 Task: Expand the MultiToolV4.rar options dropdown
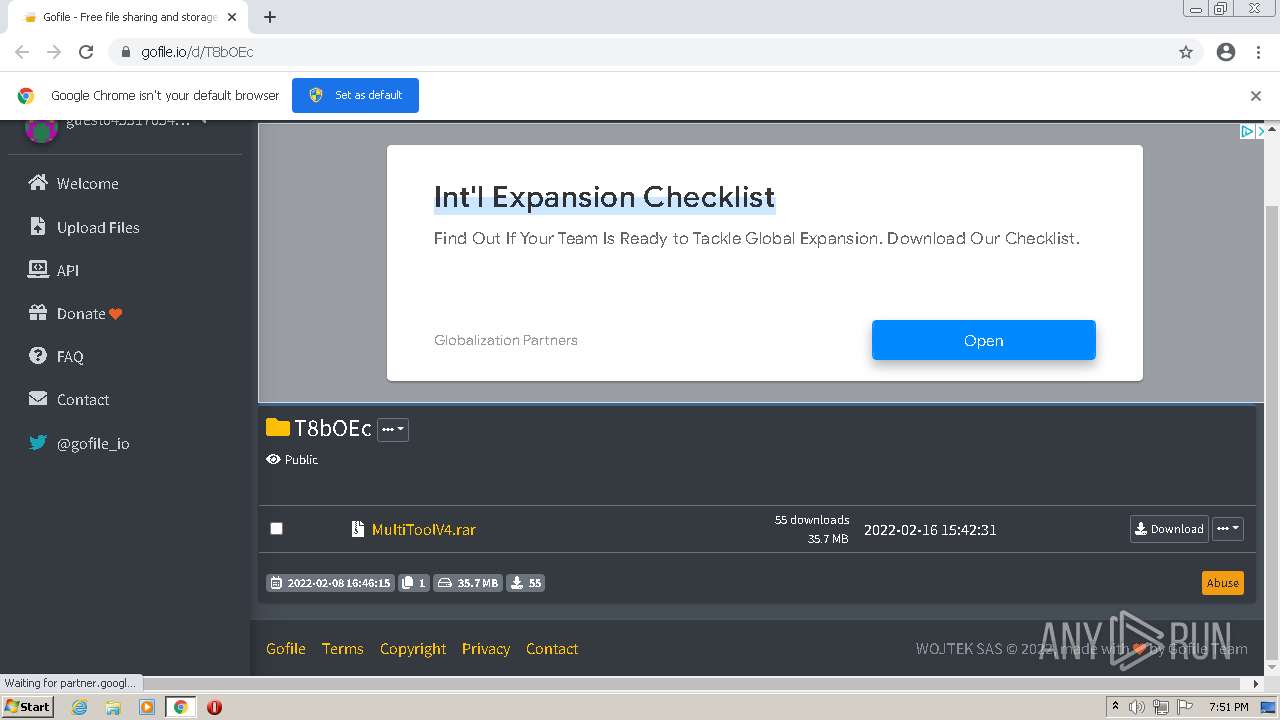tap(1227, 529)
